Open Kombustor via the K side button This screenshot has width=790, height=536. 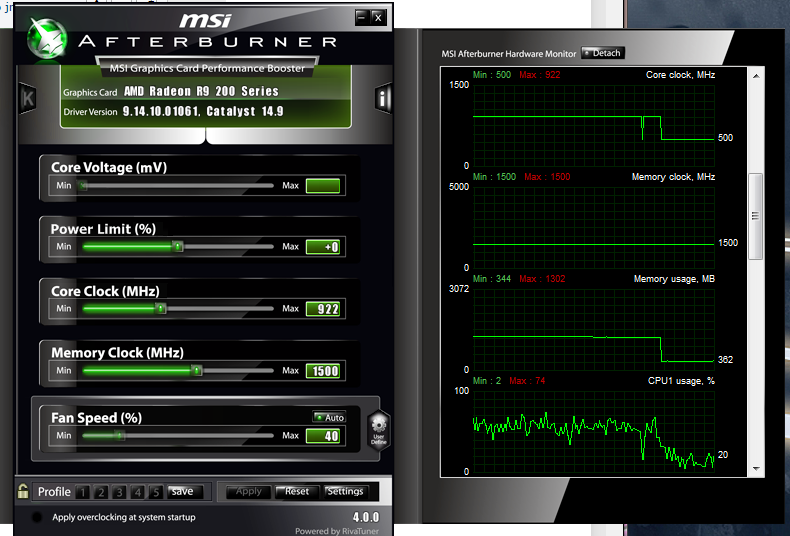pos(27,98)
